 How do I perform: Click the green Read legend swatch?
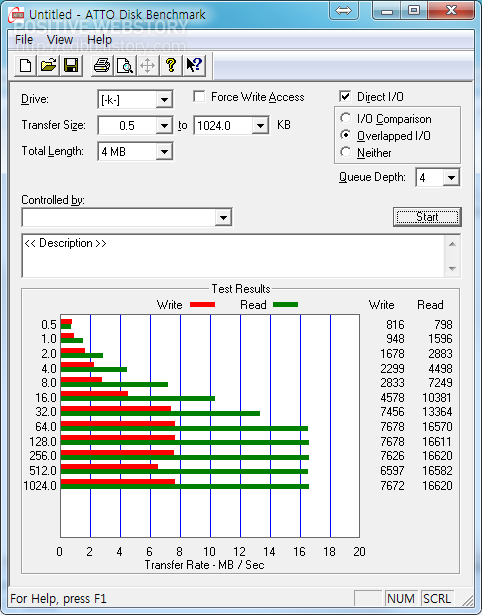click(x=286, y=304)
